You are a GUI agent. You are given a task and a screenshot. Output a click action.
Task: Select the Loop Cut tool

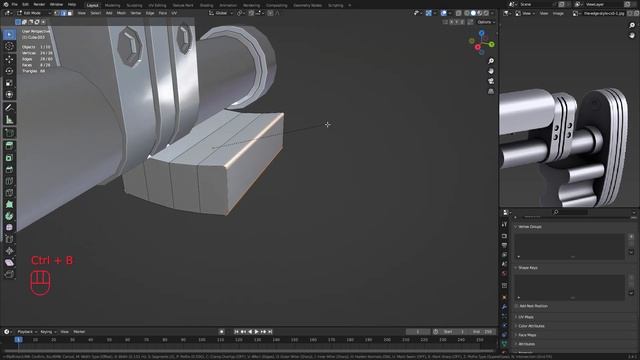(x=9, y=181)
